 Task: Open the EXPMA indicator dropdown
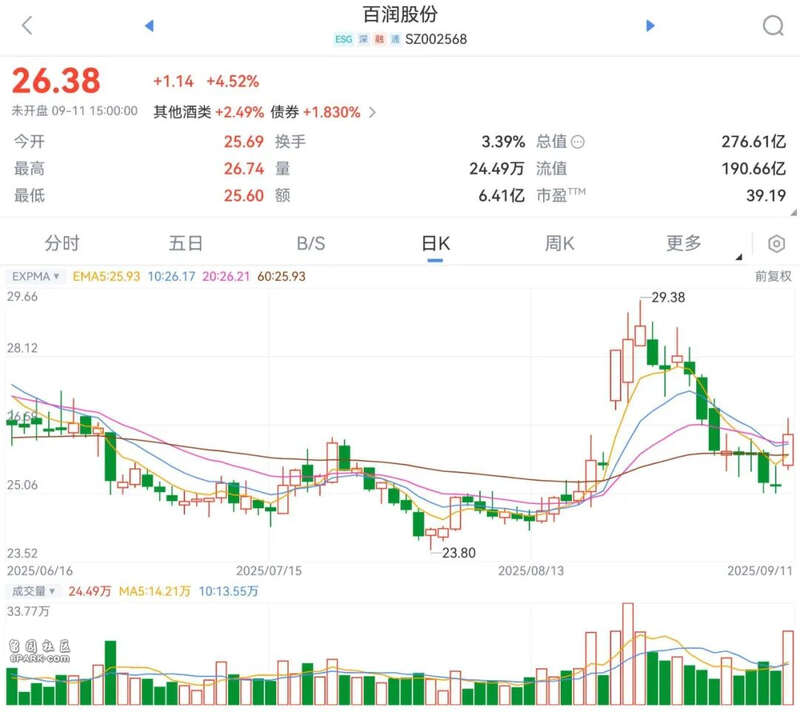(36, 276)
